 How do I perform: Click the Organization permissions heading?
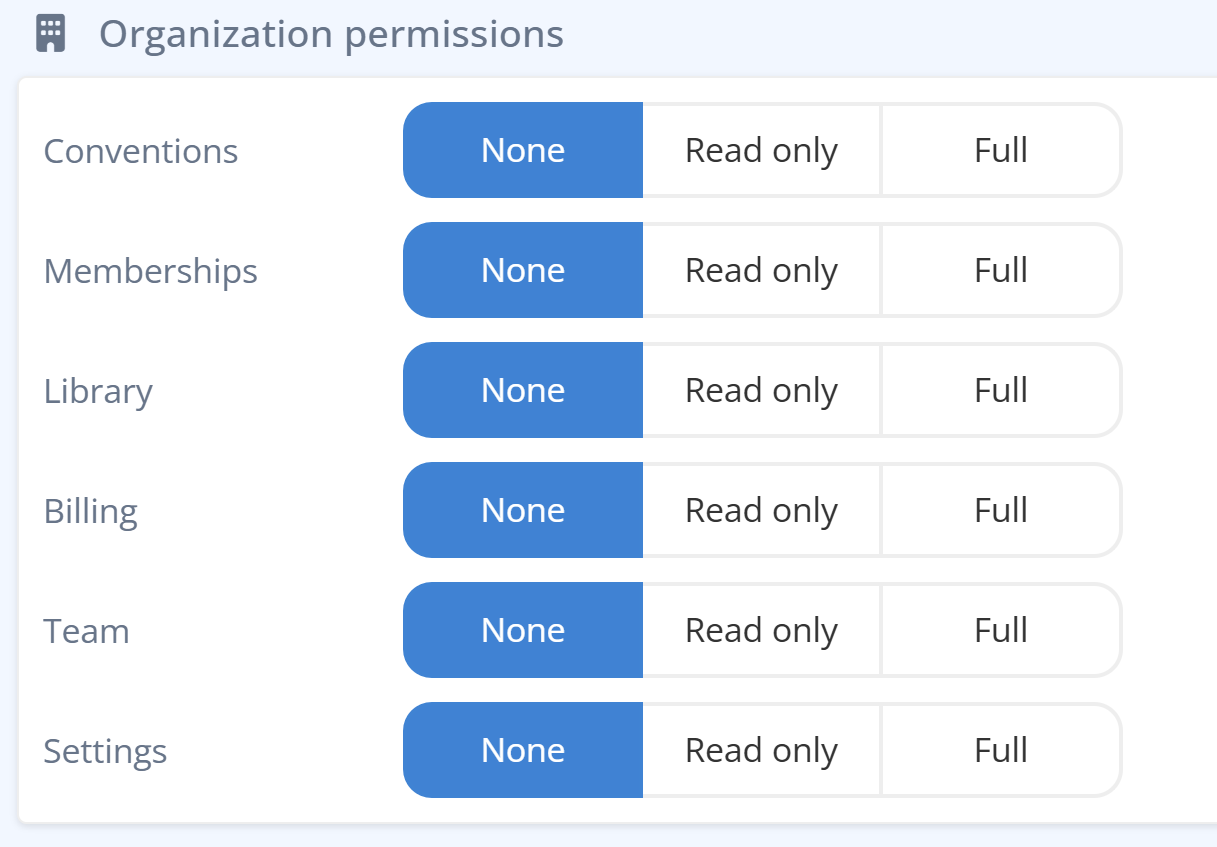tap(332, 33)
